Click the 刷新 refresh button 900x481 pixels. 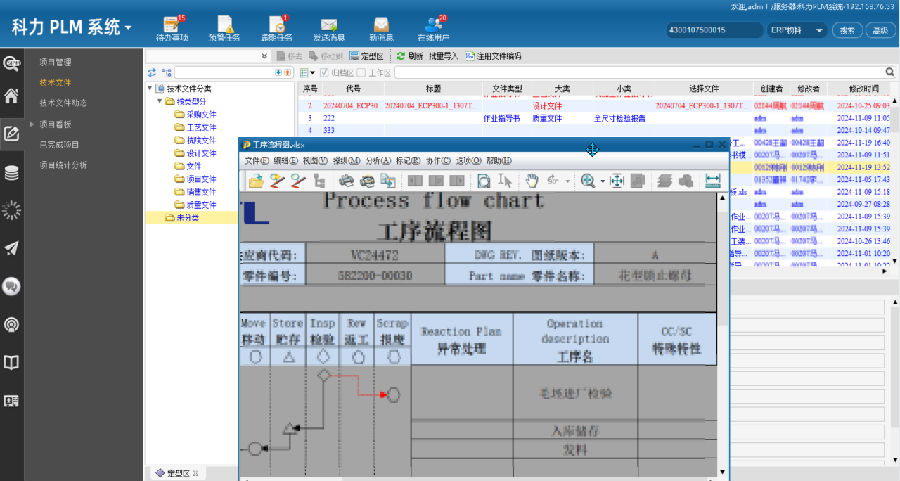coord(409,57)
